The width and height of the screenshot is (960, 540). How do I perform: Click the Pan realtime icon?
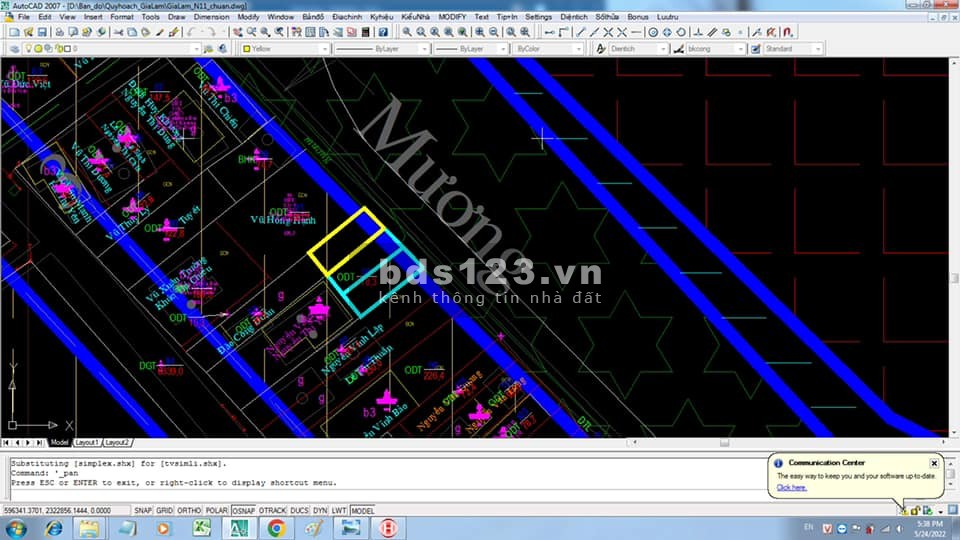tap(238, 32)
